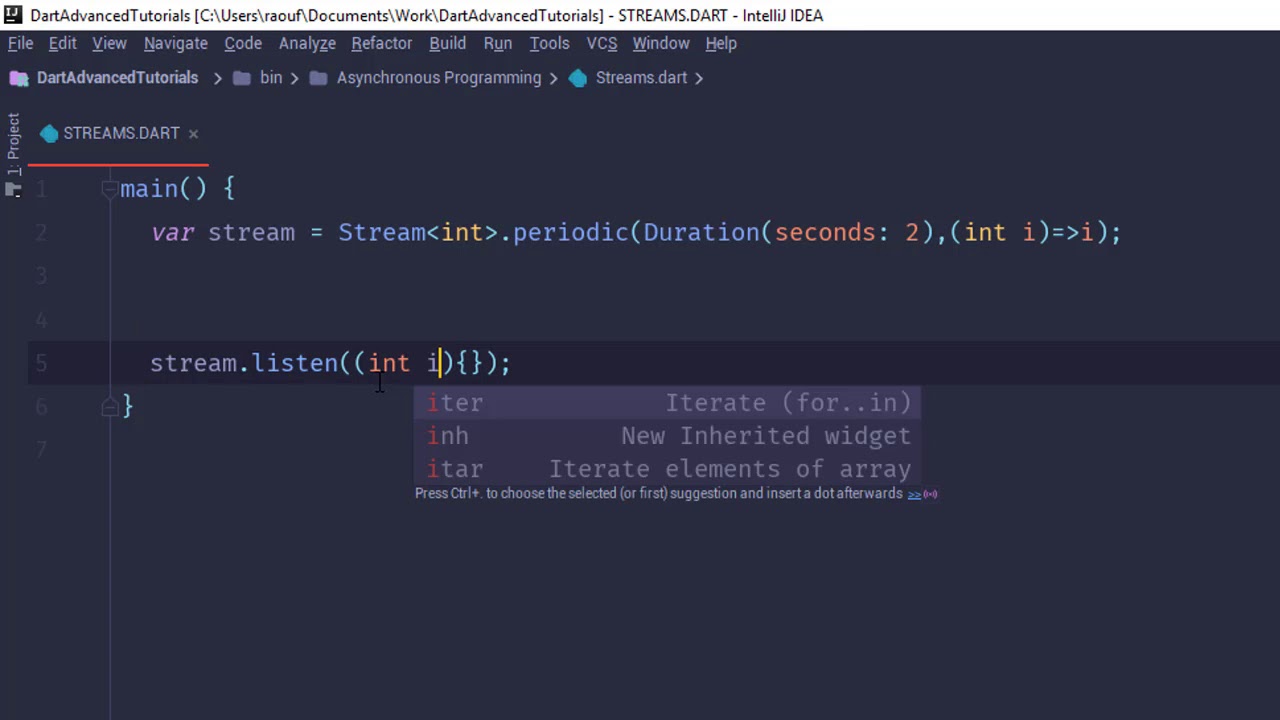The width and height of the screenshot is (1280, 720).
Task: Click the Project tool window icon
Action: tap(13, 190)
